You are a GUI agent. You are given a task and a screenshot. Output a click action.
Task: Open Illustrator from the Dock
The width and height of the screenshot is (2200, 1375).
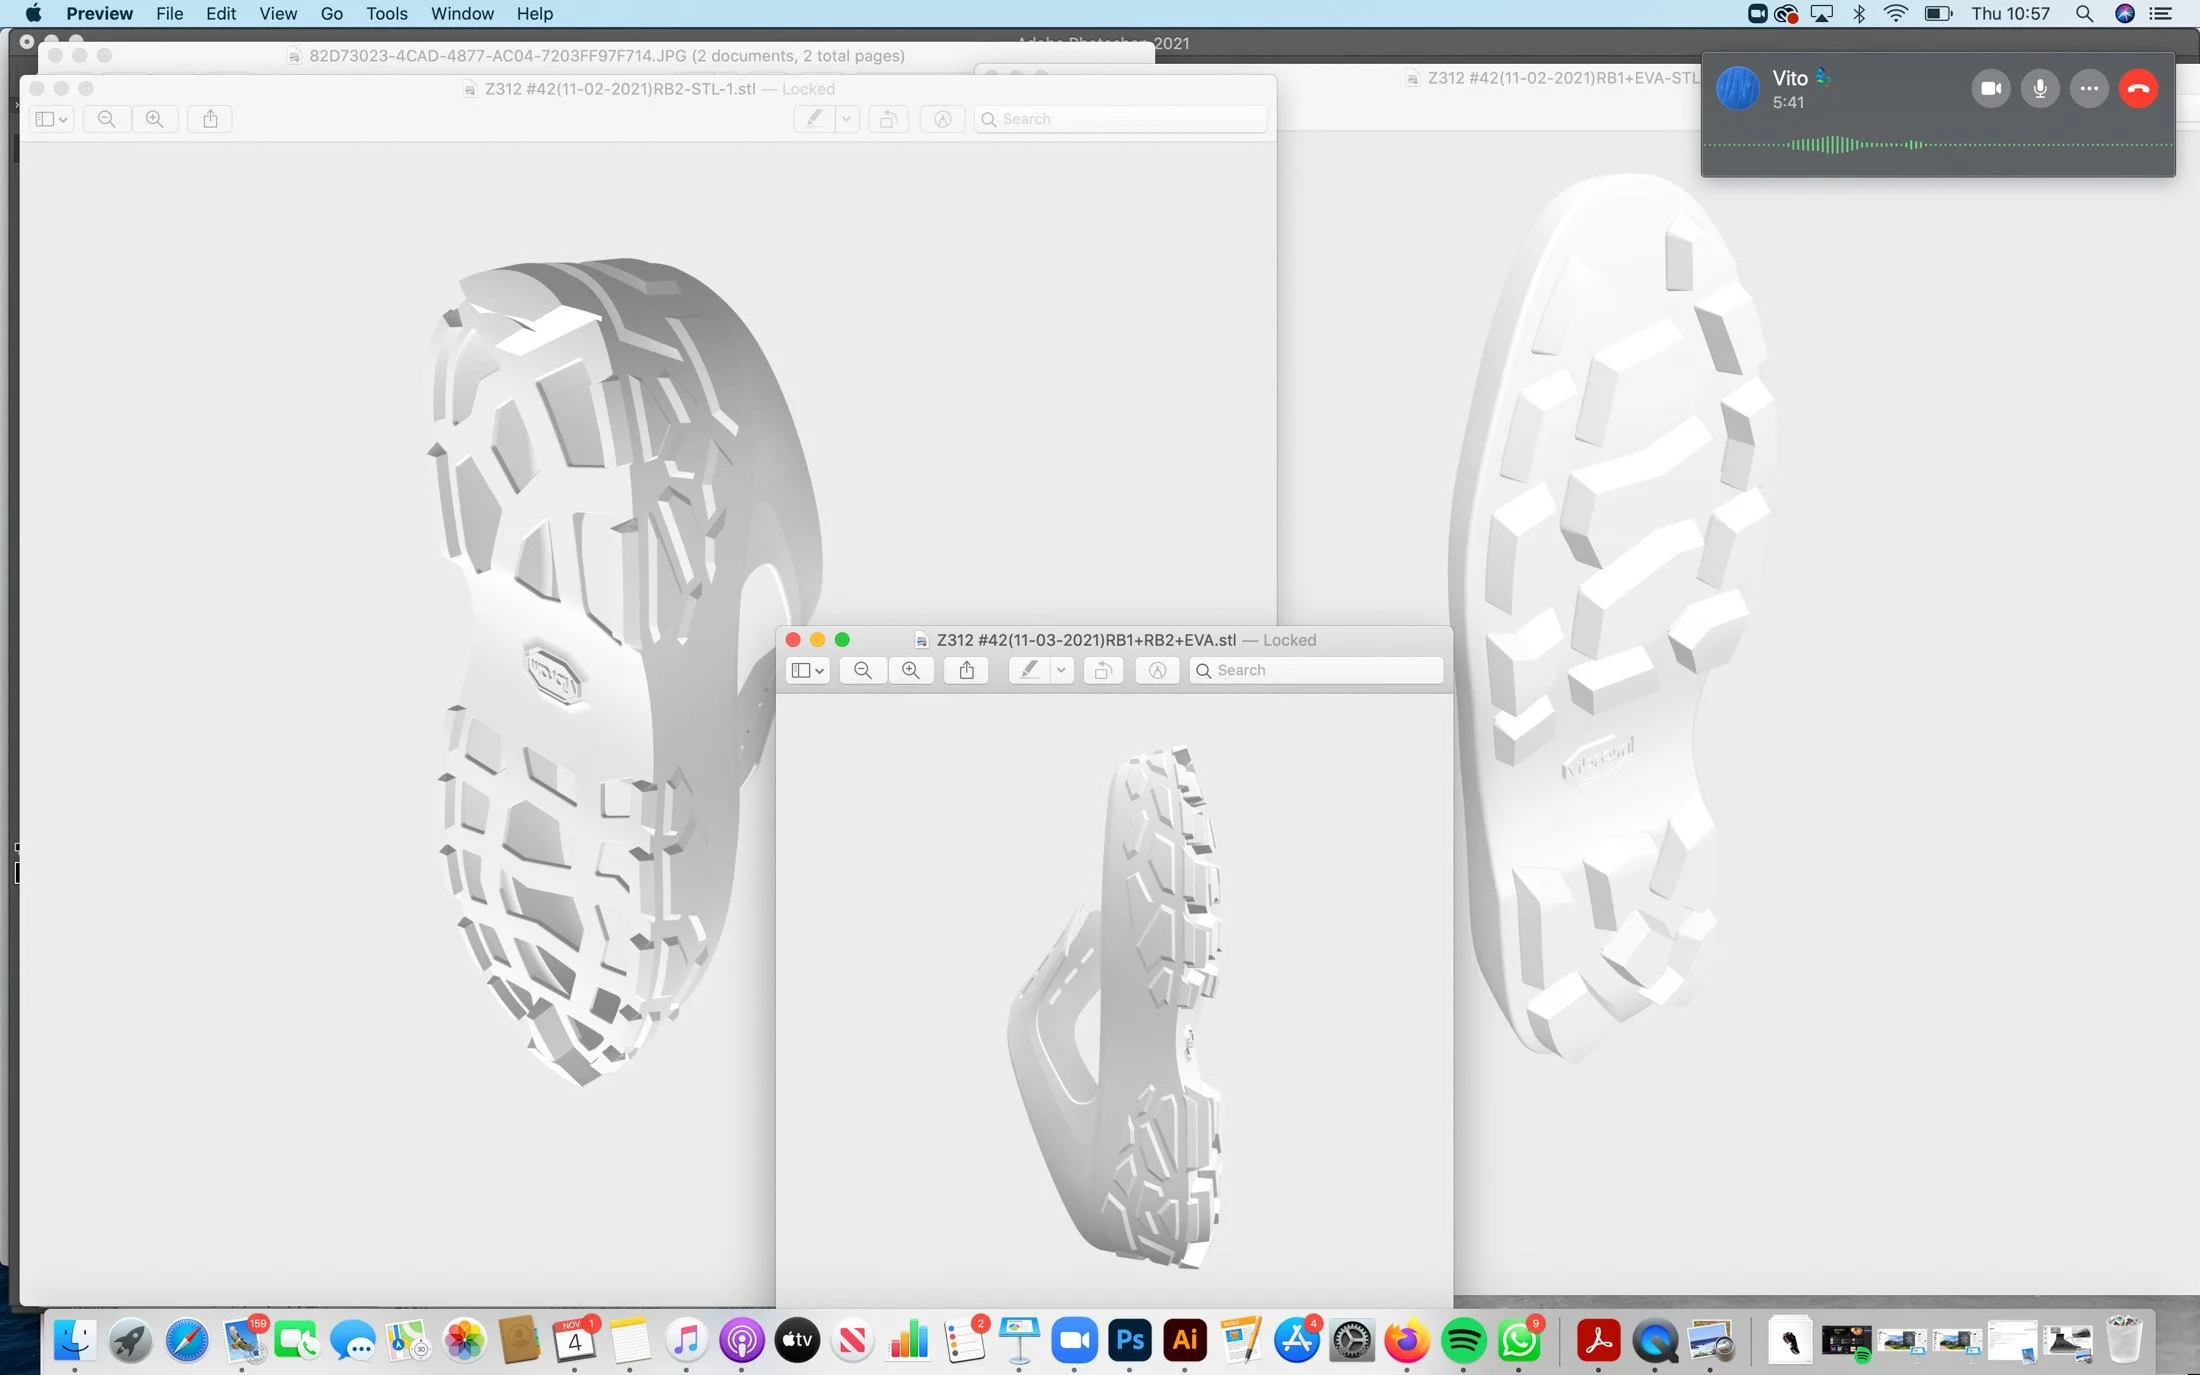[x=1185, y=1340]
